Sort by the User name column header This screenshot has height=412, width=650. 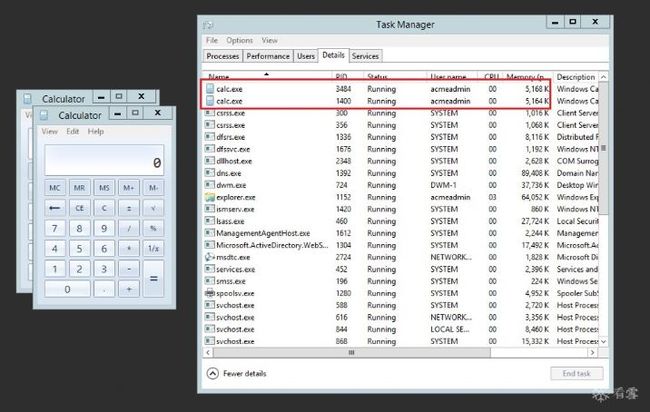(x=452, y=77)
